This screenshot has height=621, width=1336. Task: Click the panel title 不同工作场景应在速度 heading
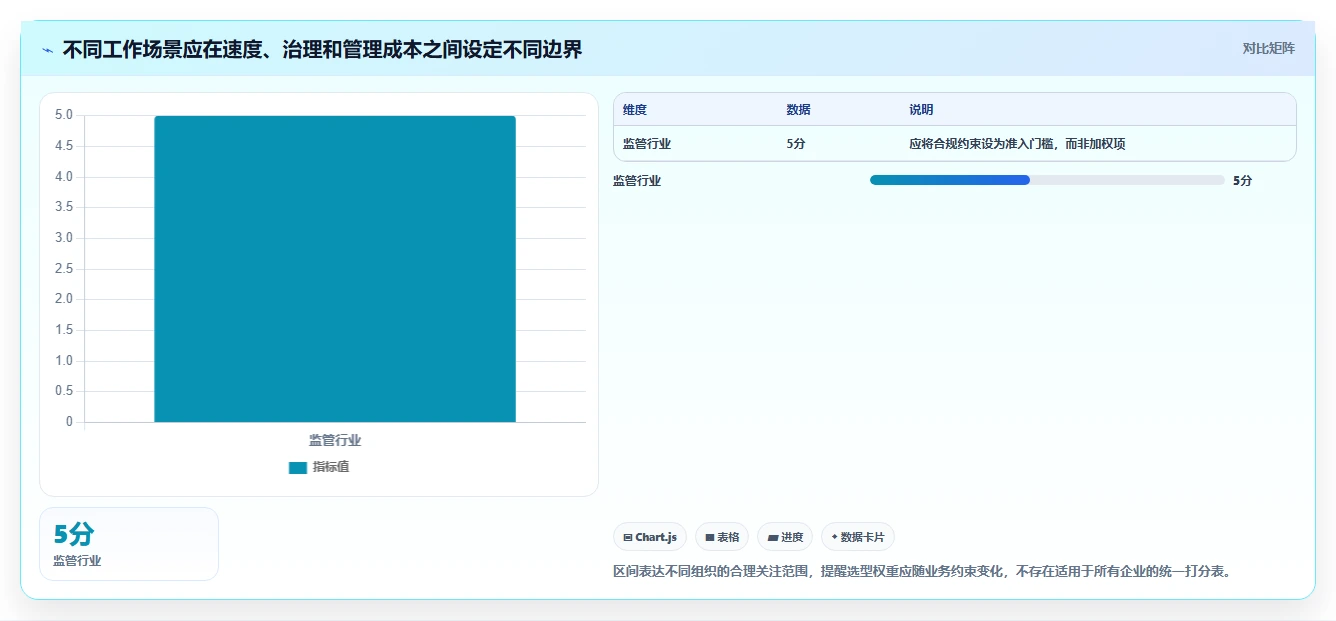point(322,49)
